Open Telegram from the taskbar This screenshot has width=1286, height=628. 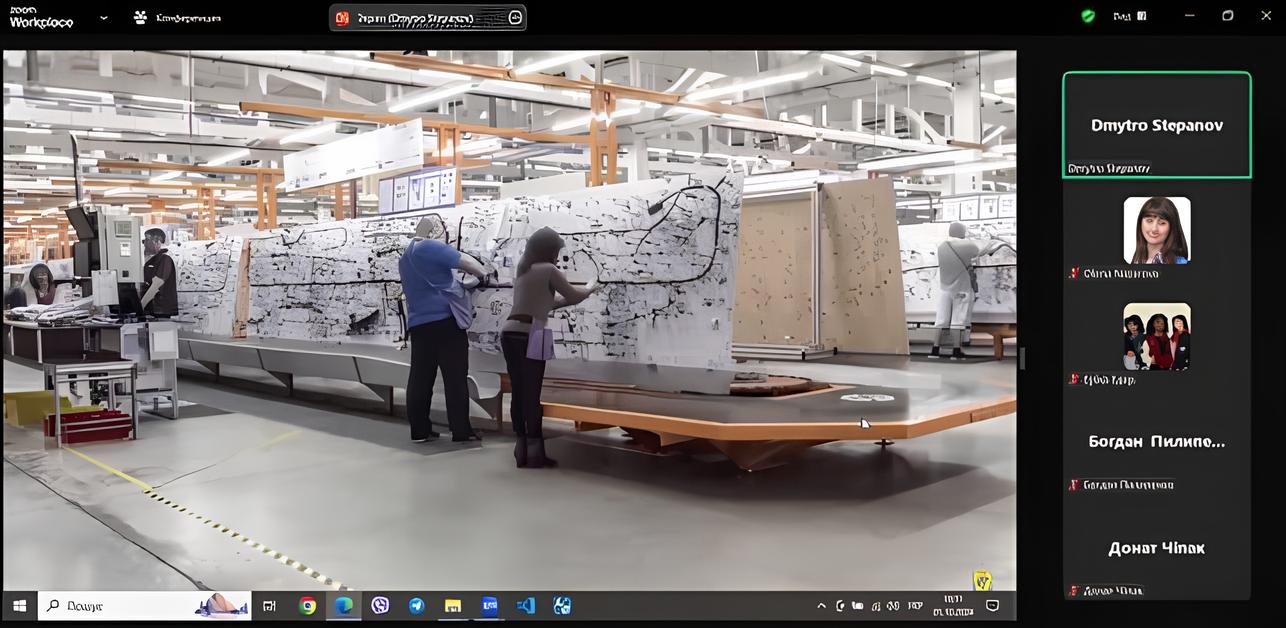[x=416, y=605]
